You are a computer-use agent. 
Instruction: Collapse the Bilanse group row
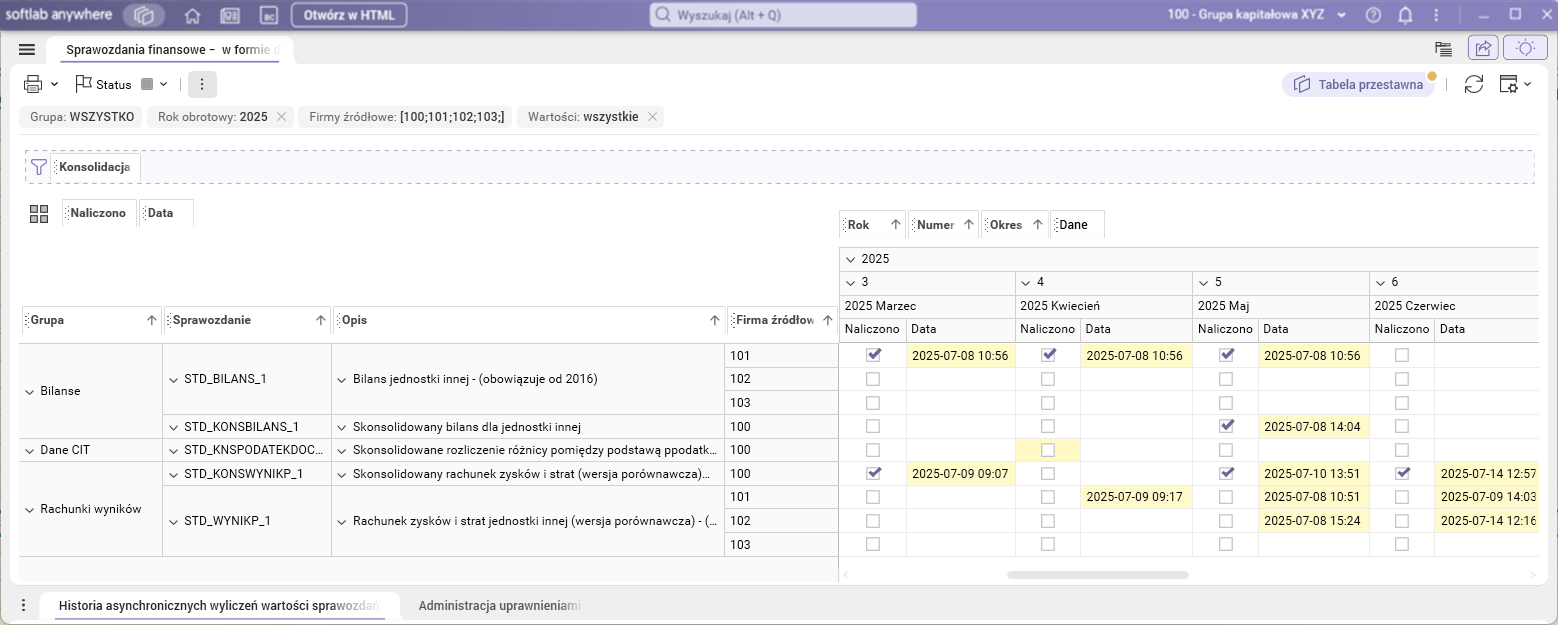coord(29,392)
